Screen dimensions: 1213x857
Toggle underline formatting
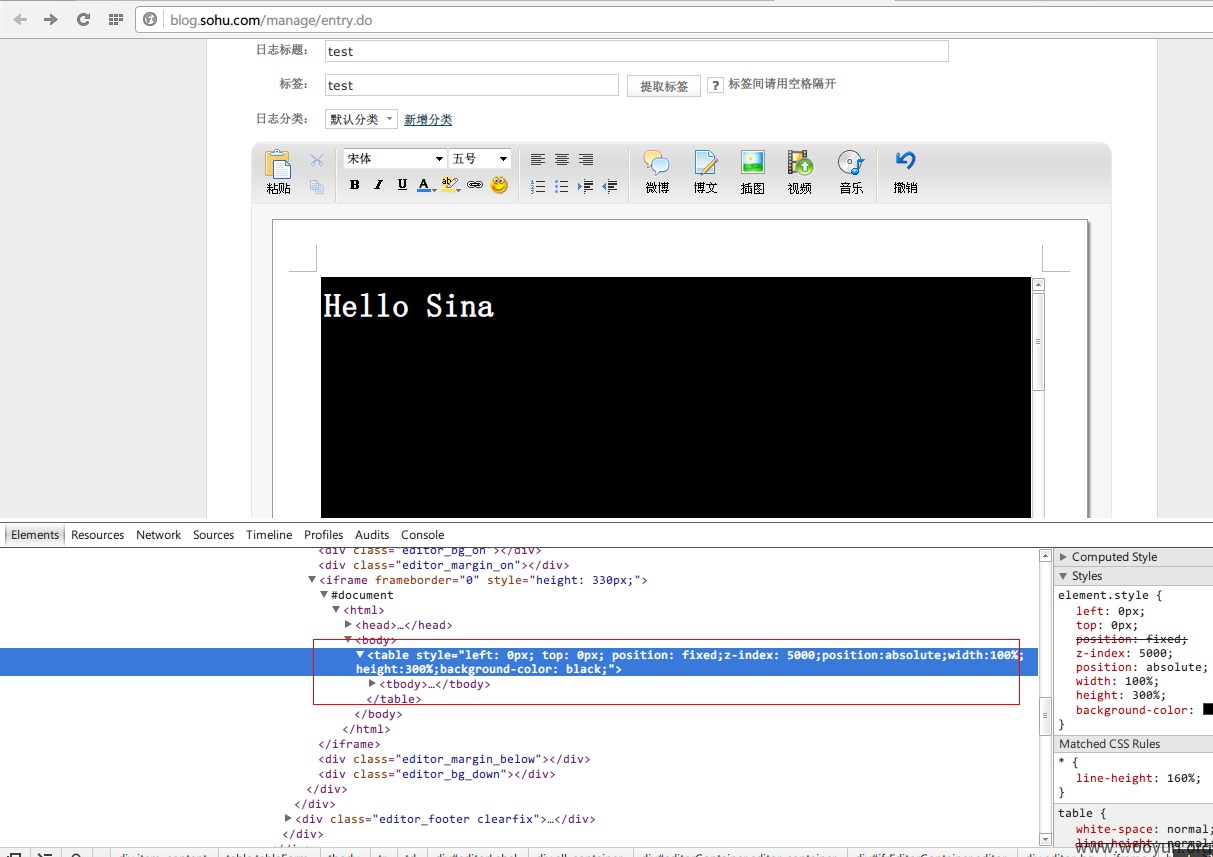pos(402,185)
